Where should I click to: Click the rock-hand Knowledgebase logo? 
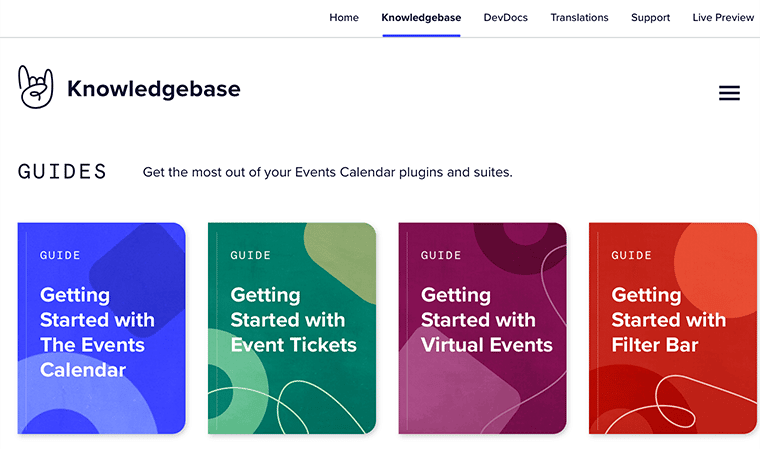point(36,87)
